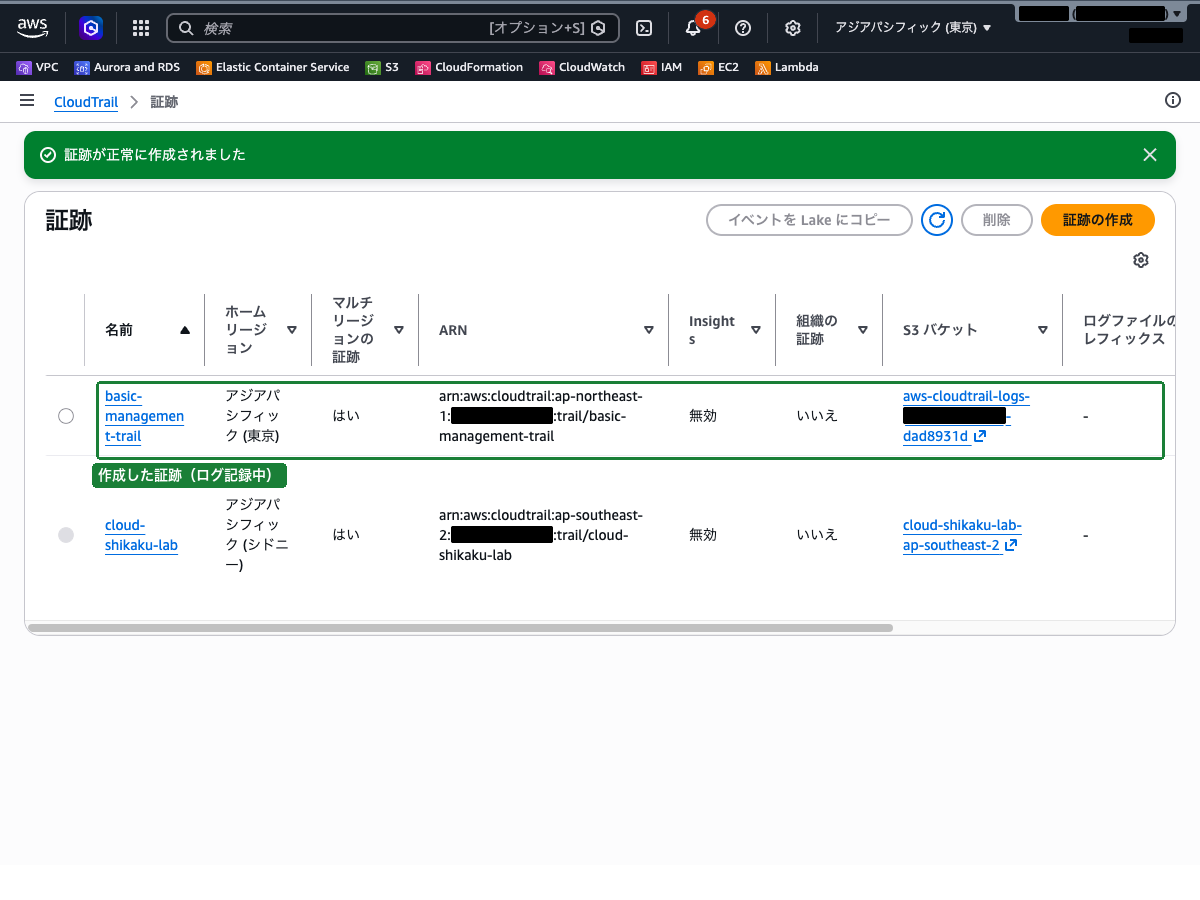Screen dimensions: 1200x900
Task: Click はい multi-region cell for basic-management-trail
Action: coord(346,416)
